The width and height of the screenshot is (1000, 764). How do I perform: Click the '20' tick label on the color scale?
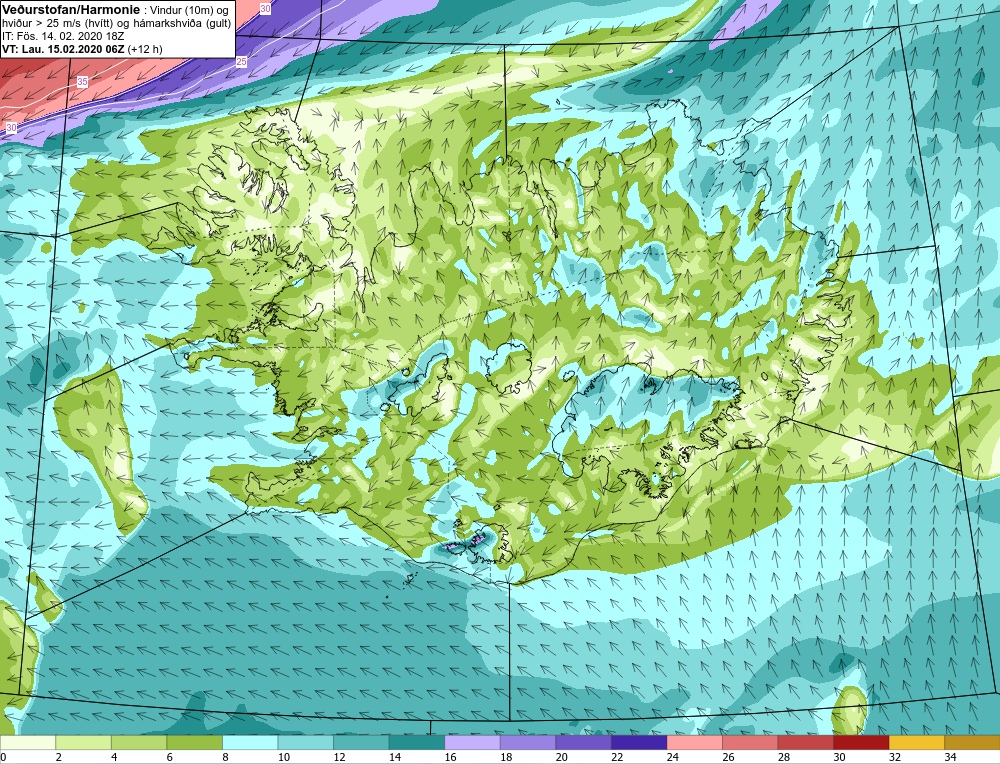(x=561, y=757)
